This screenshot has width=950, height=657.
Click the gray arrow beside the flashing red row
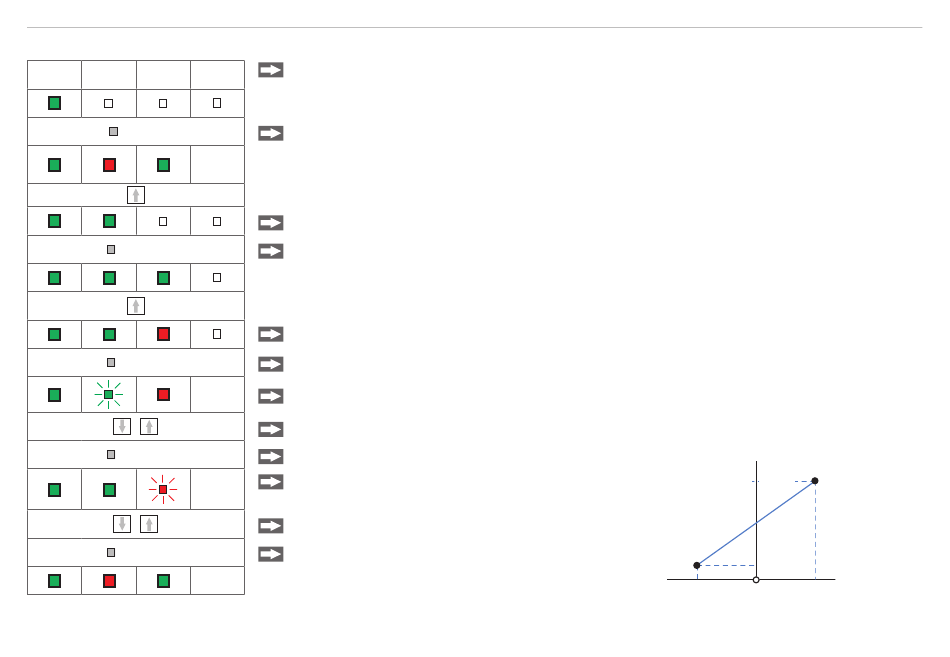[271, 482]
